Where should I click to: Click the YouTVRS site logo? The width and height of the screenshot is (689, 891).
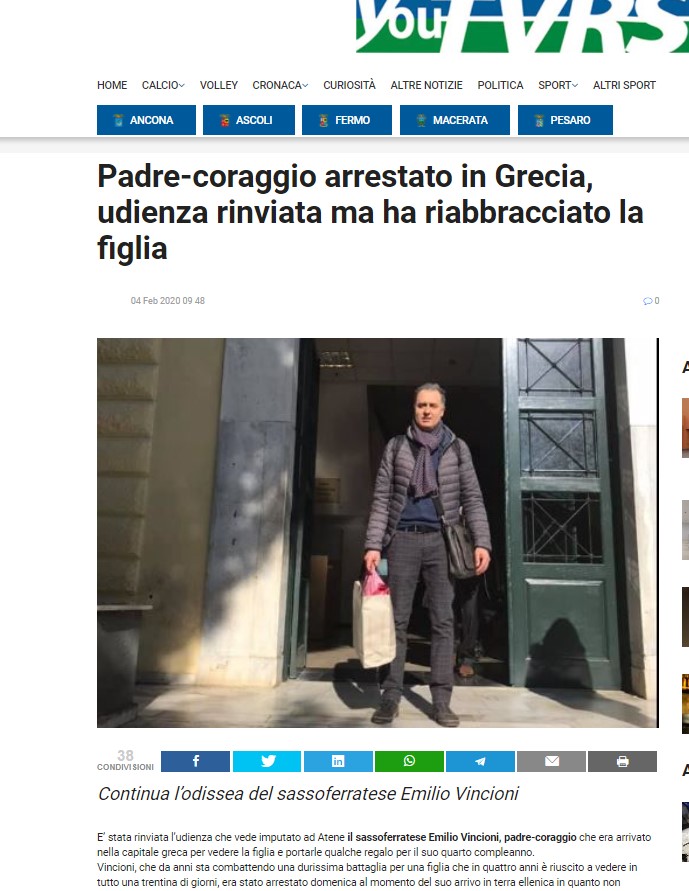click(x=522, y=26)
